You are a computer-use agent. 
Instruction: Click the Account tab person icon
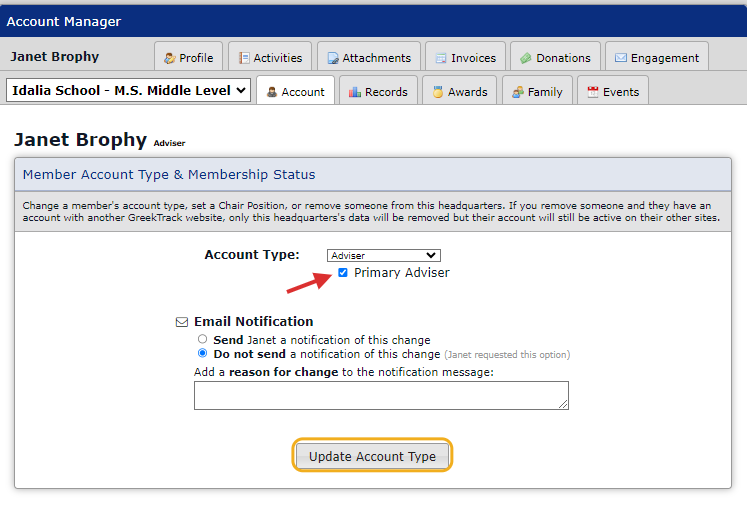(272, 92)
